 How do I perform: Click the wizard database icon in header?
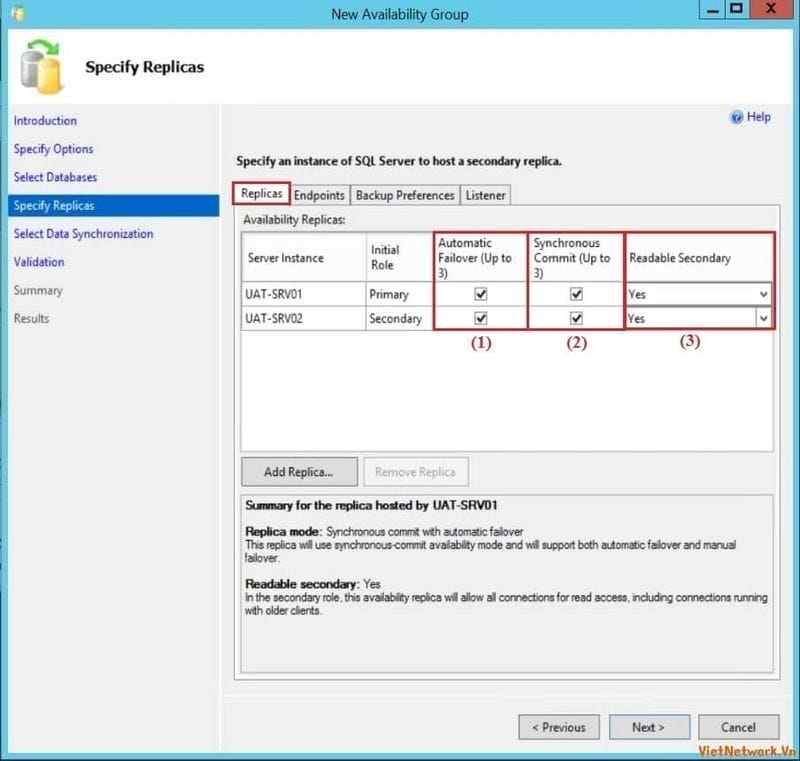tap(42, 66)
